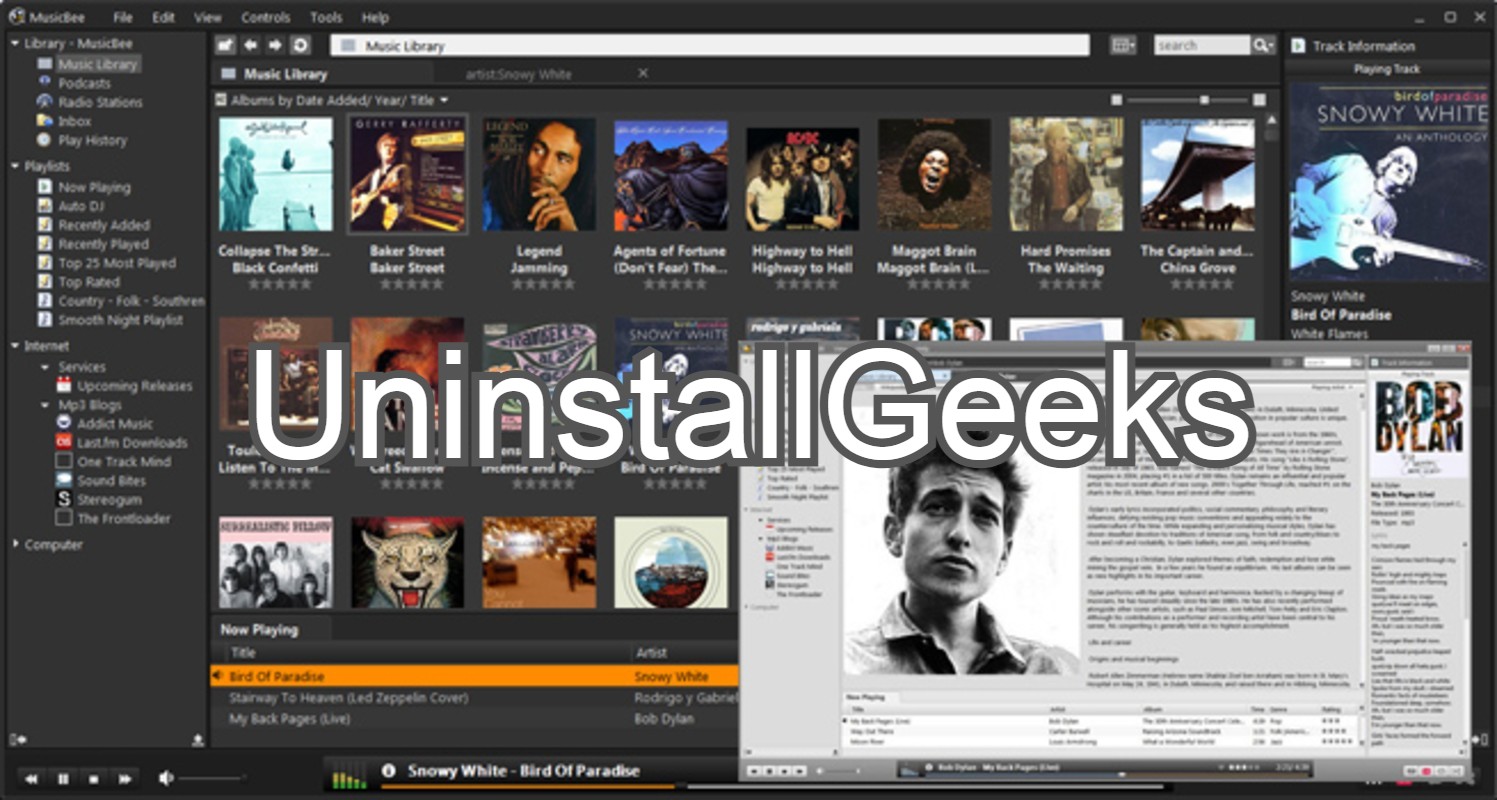Mute with the volume speaker icon
Screen dimensions: 1497x800
click(166, 778)
